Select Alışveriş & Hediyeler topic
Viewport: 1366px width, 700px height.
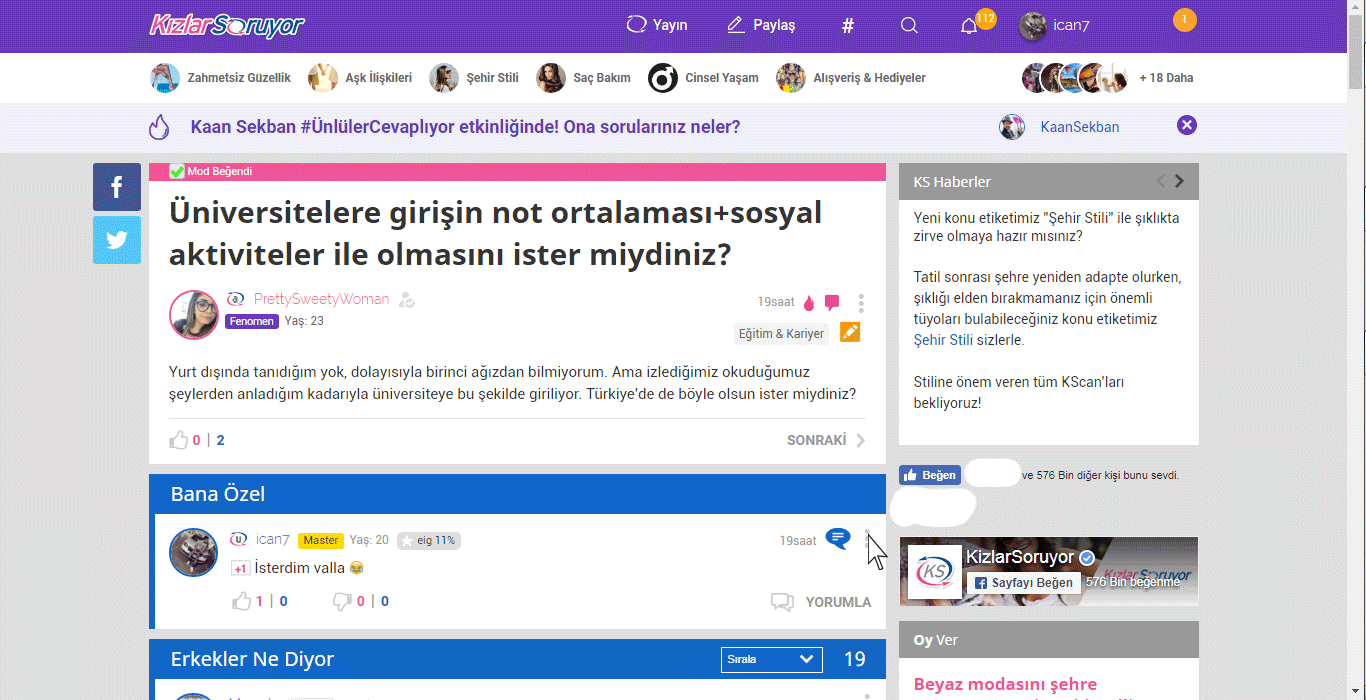[x=851, y=78]
